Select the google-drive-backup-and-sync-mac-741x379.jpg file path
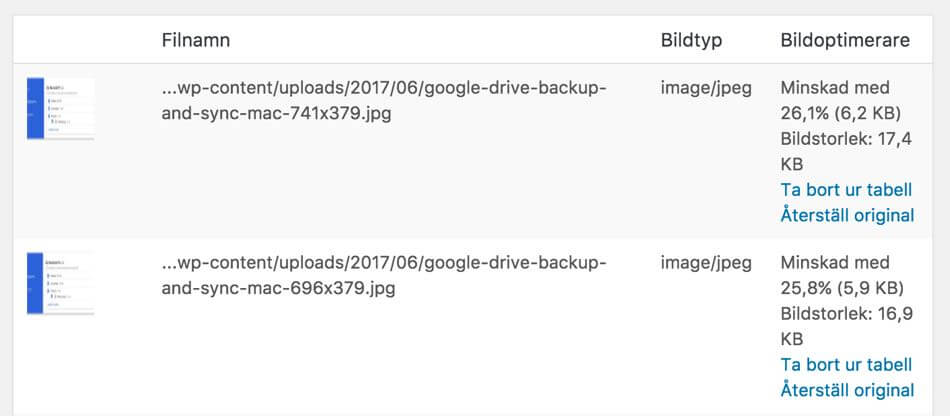Image resolution: width=950 pixels, height=416 pixels. [x=384, y=100]
